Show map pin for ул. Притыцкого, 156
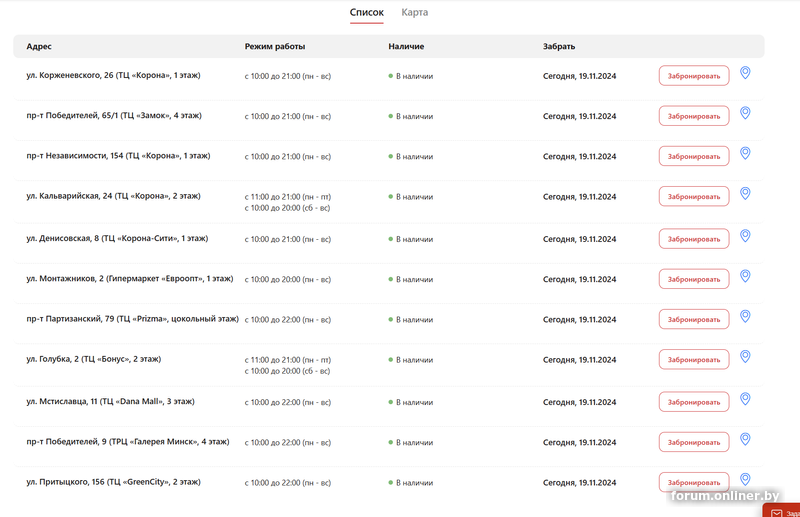Image resolution: width=800 pixels, height=517 pixels. pyautogui.click(x=745, y=480)
